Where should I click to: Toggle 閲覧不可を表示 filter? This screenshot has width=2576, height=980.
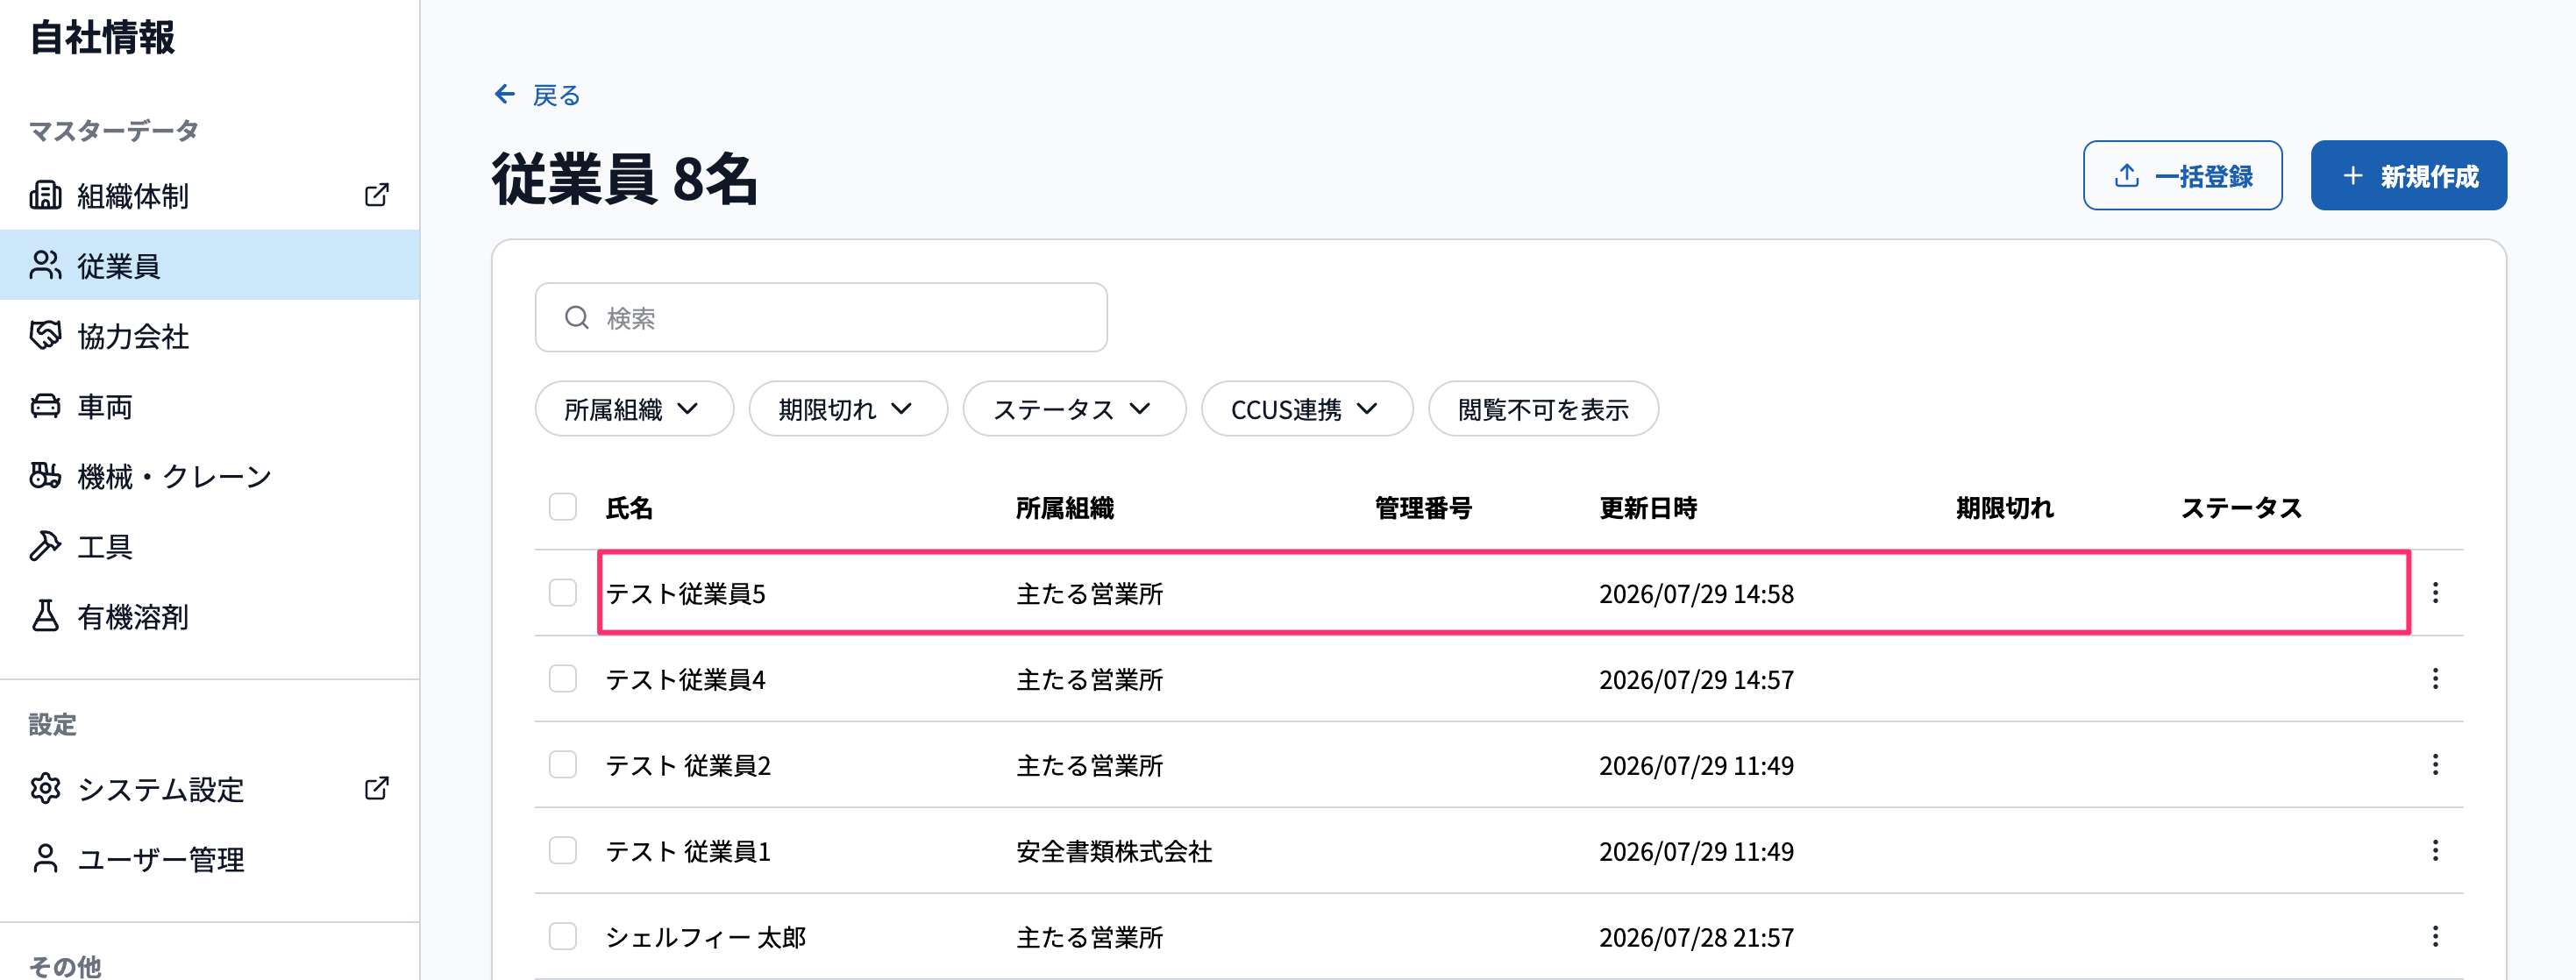pos(1543,409)
